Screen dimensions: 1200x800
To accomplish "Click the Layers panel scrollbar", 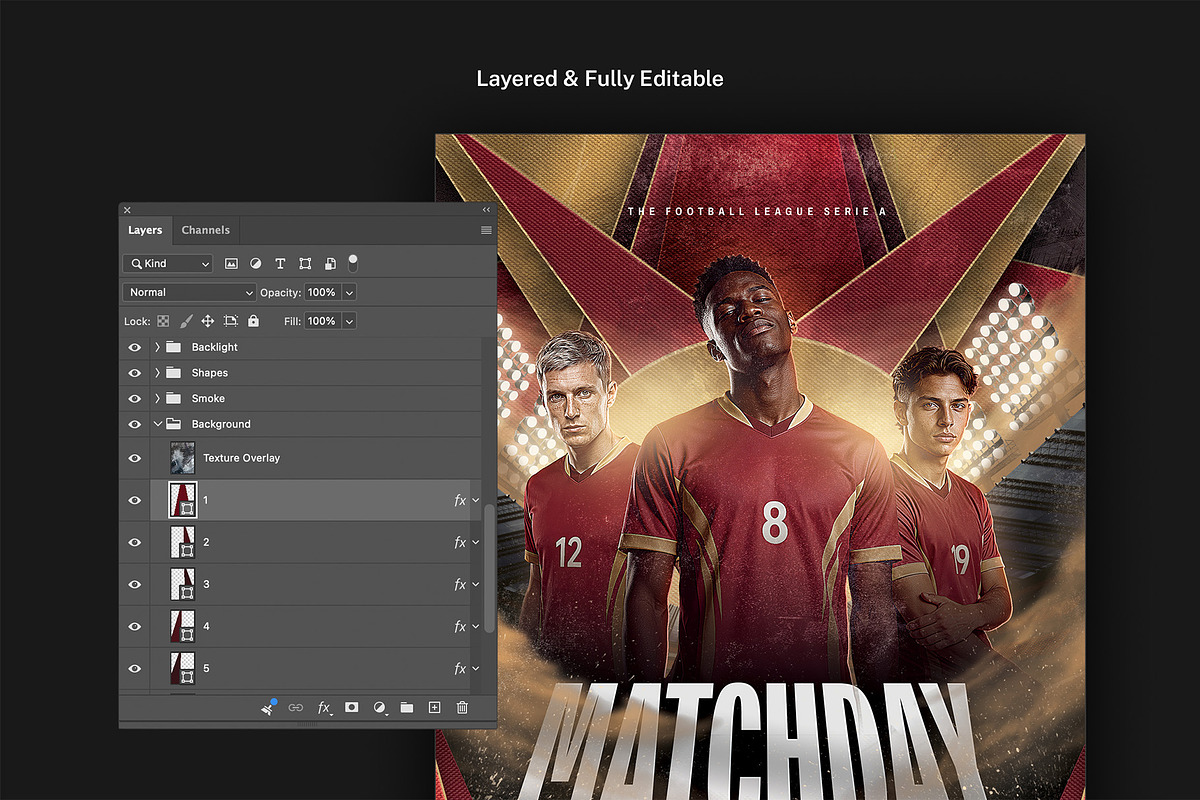I will pyautogui.click(x=489, y=567).
